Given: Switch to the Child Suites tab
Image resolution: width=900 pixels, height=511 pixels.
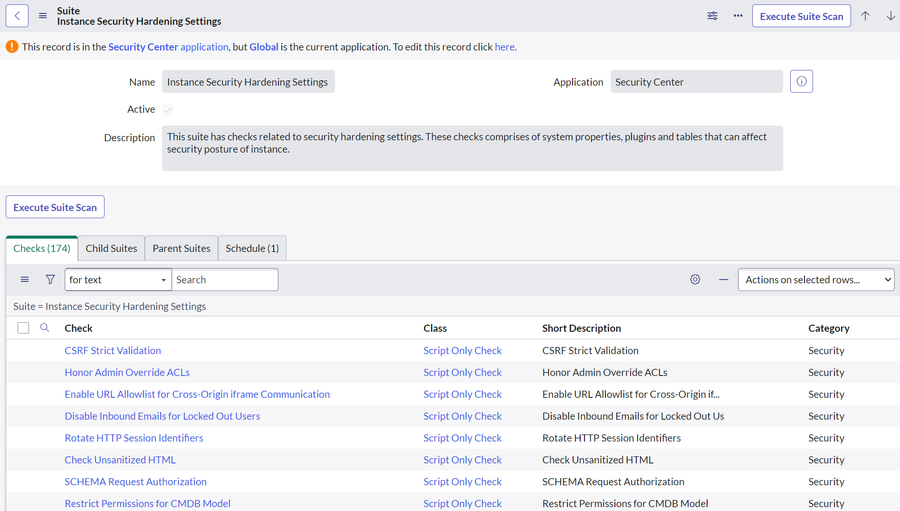Looking at the screenshot, I should [111, 248].
